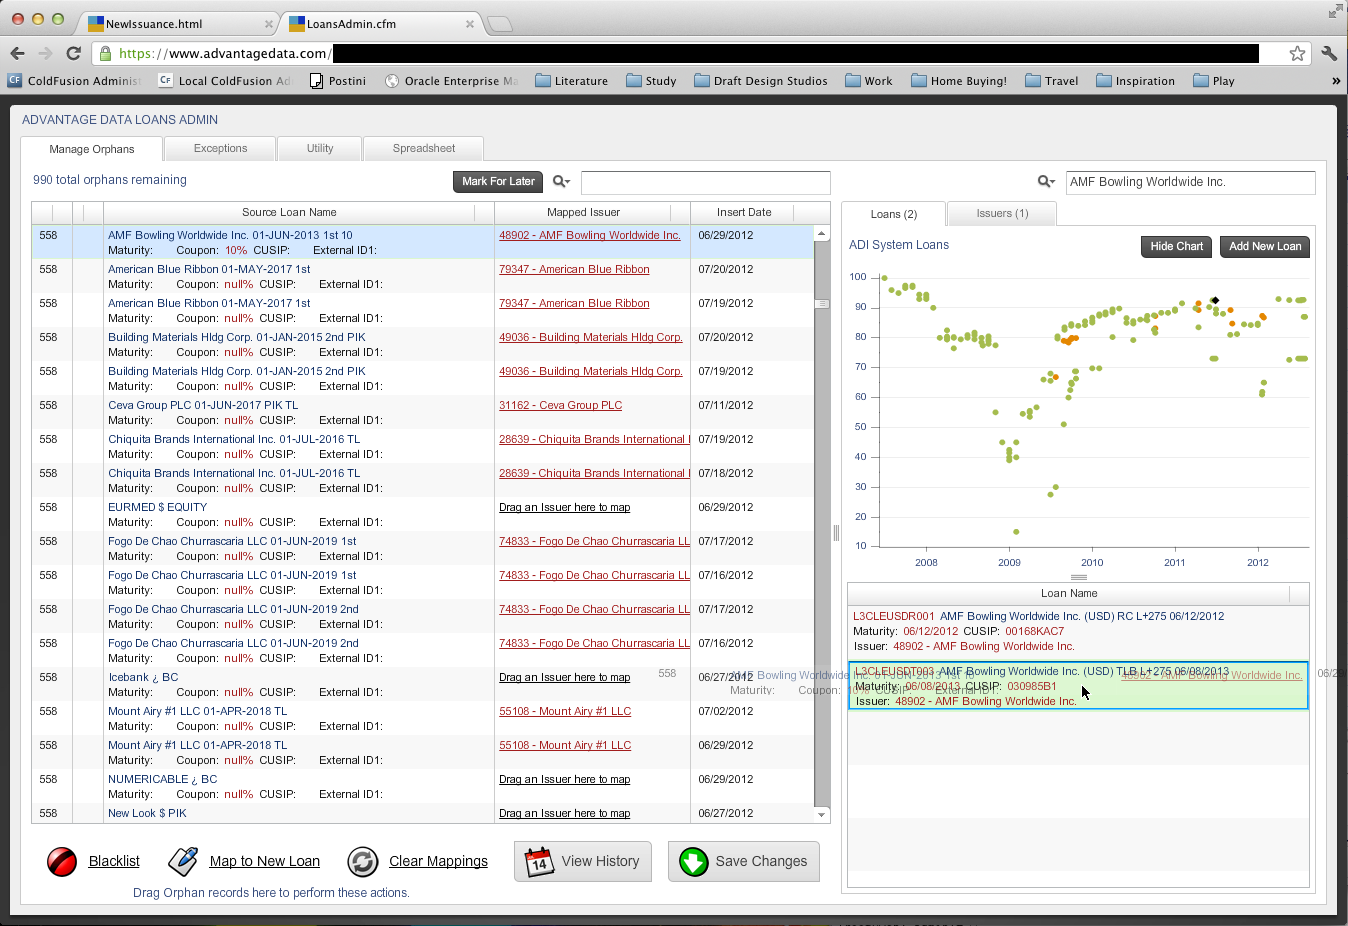Viewport: 1348px width, 926px height.
Task: Sort by the Source Loan Name column header
Action: [289, 212]
